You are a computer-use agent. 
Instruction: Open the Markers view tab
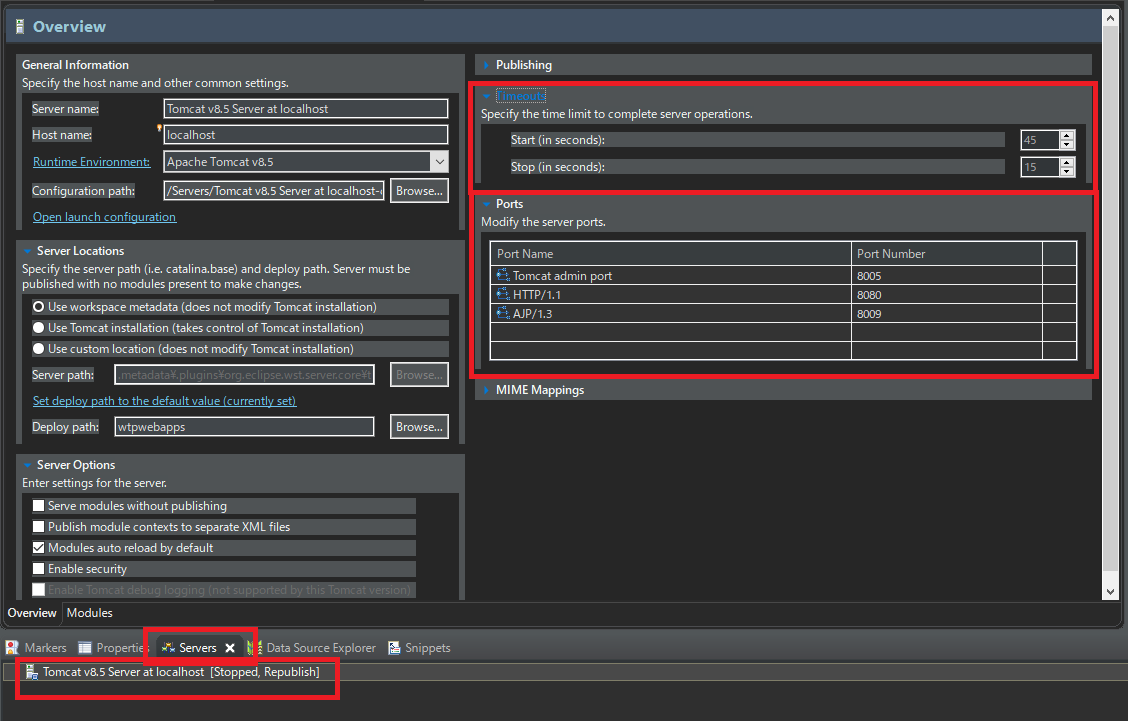37,648
